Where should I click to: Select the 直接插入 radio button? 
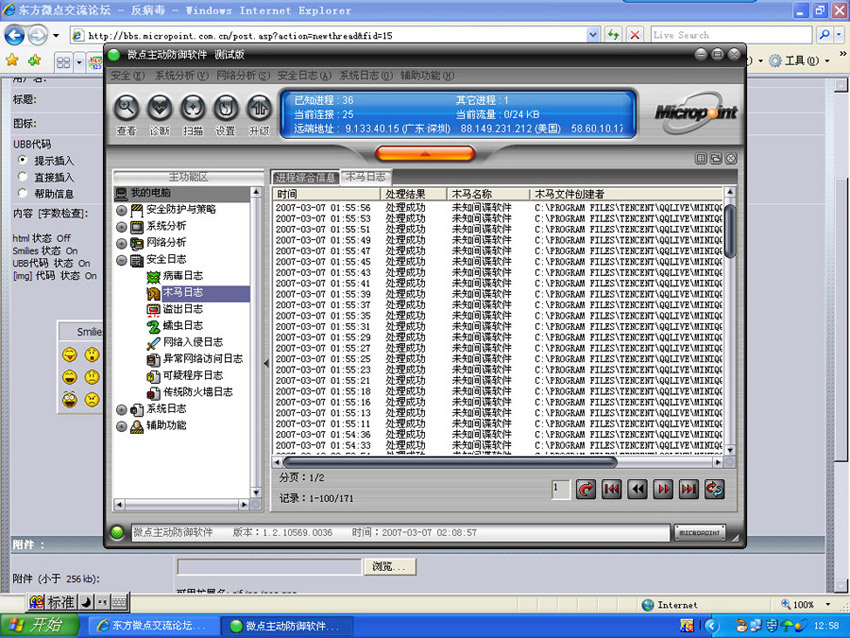pos(22,177)
